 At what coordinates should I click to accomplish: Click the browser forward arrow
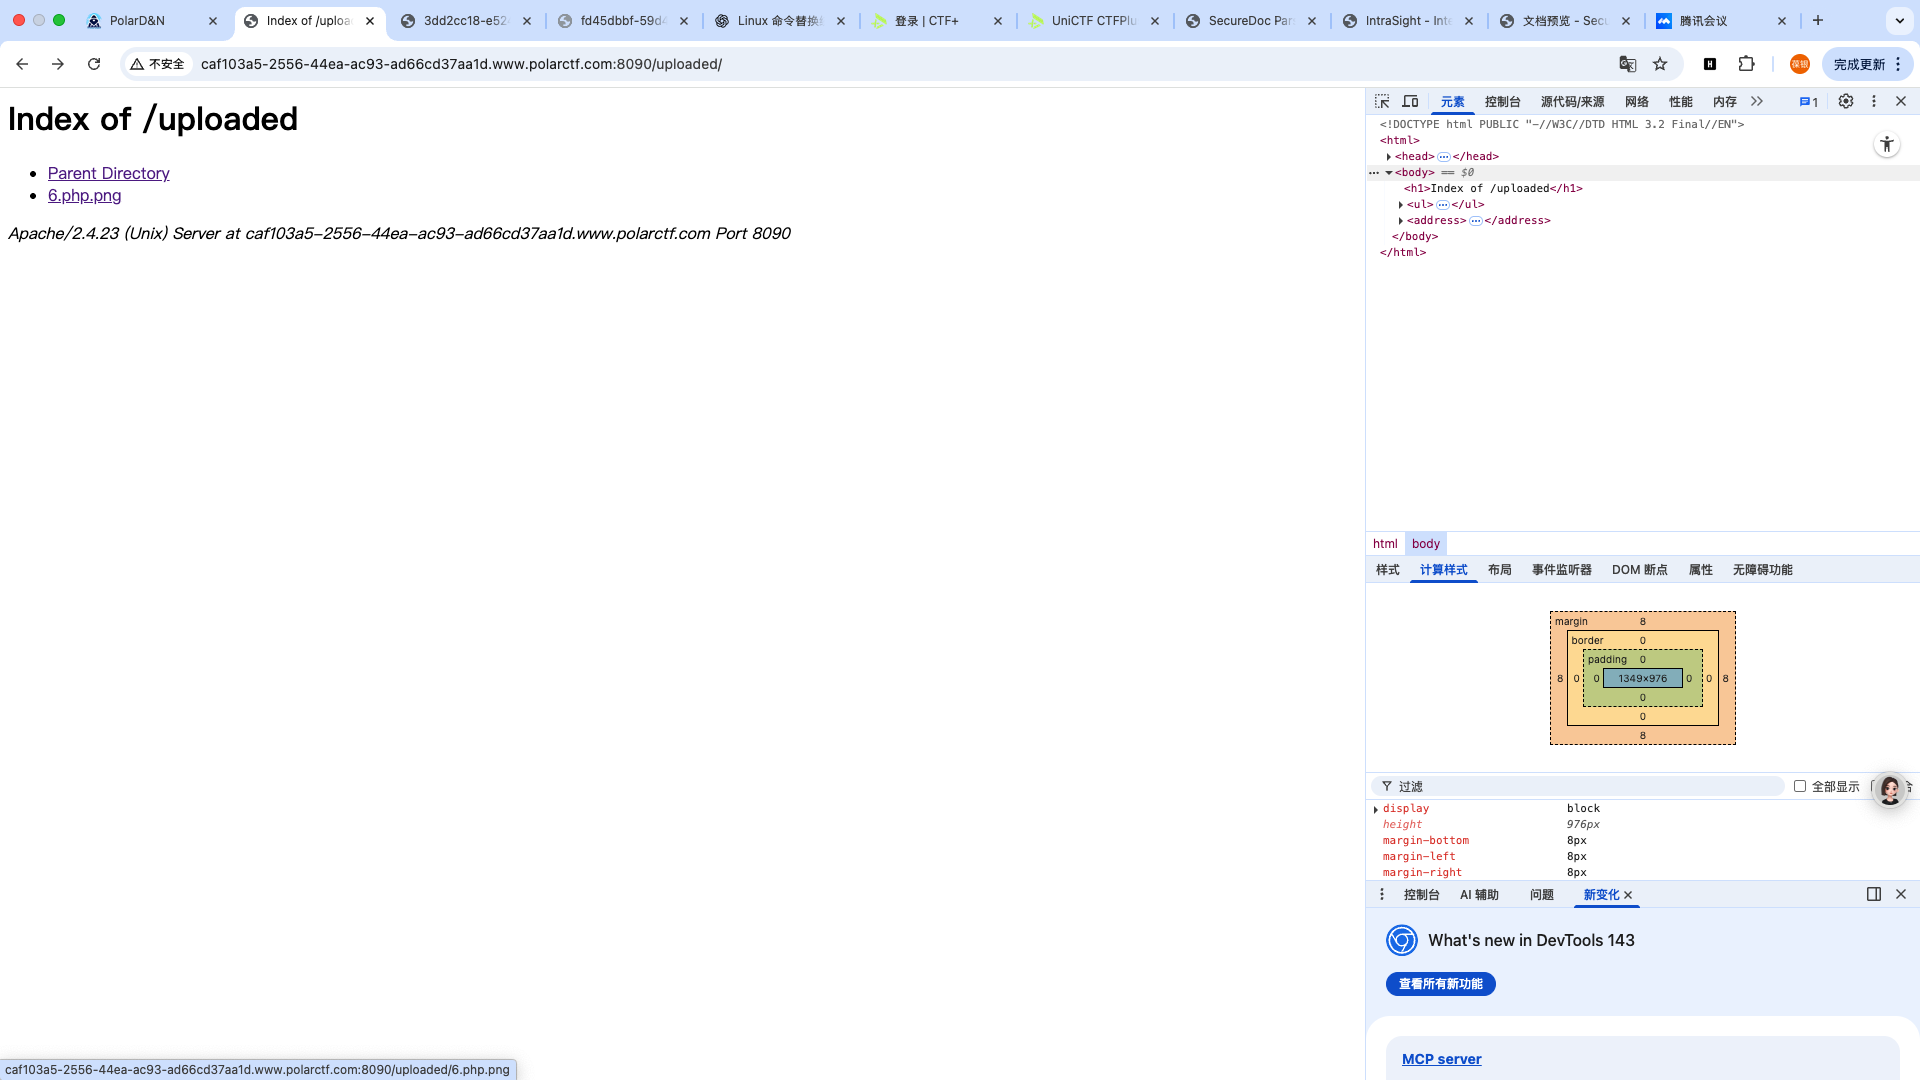point(58,64)
